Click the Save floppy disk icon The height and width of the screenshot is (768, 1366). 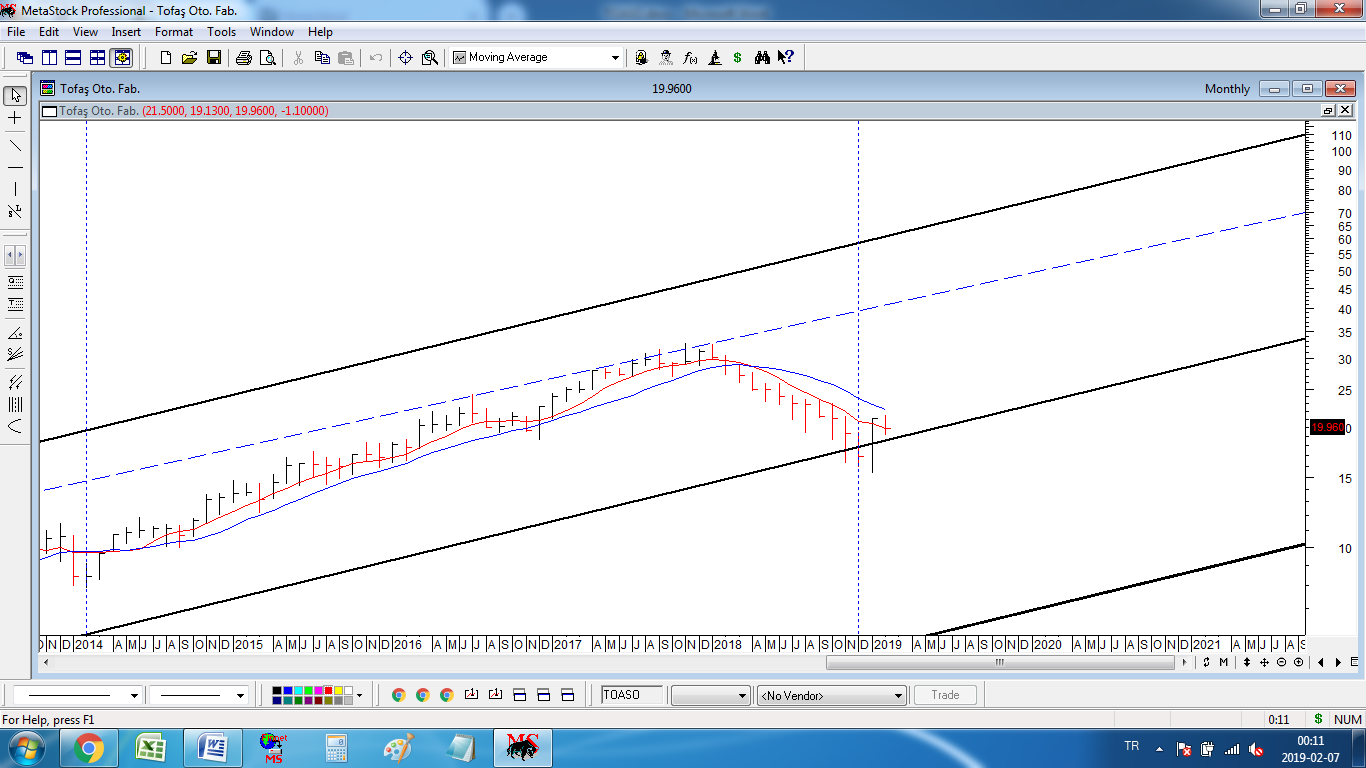214,58
